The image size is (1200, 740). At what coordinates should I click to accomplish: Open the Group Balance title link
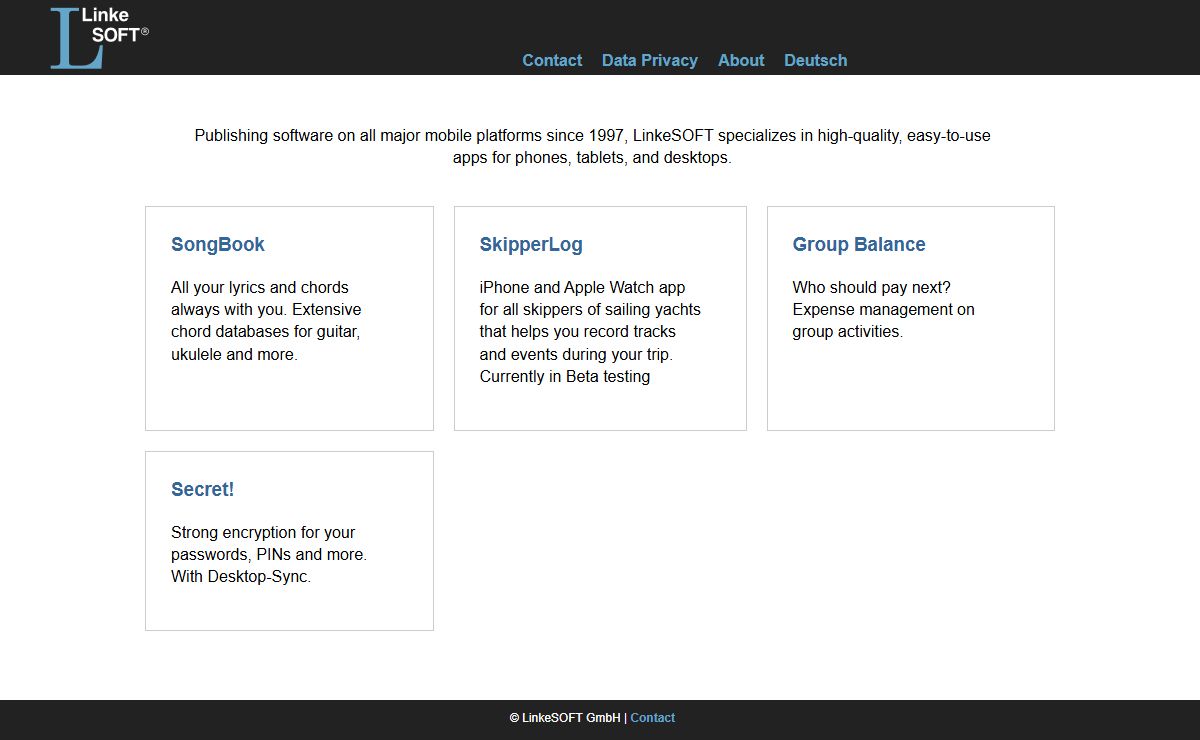point(859,245)
